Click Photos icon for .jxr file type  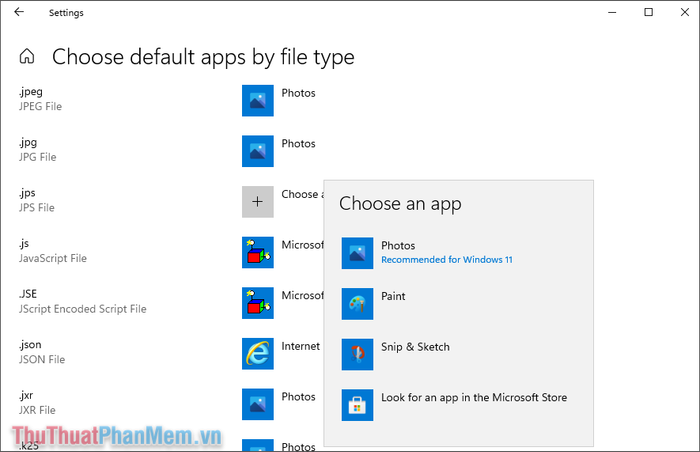coord(258,404)
